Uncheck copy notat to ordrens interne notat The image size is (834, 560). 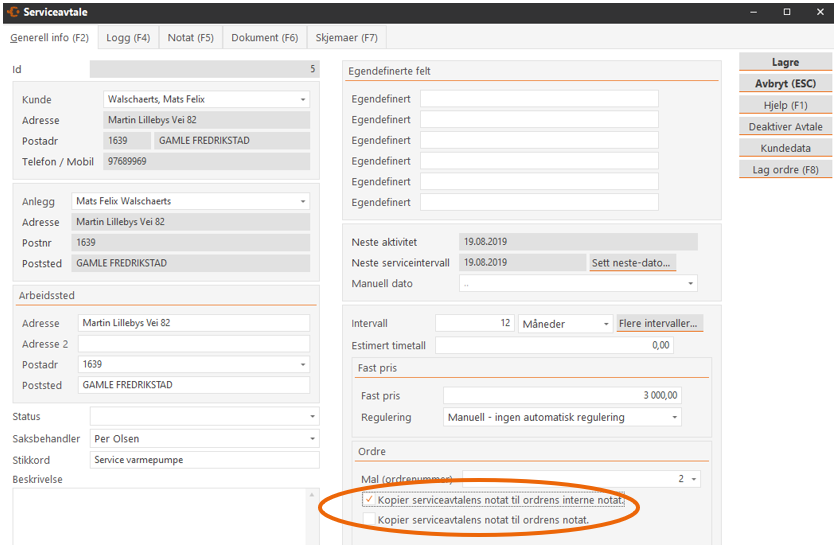369,500
